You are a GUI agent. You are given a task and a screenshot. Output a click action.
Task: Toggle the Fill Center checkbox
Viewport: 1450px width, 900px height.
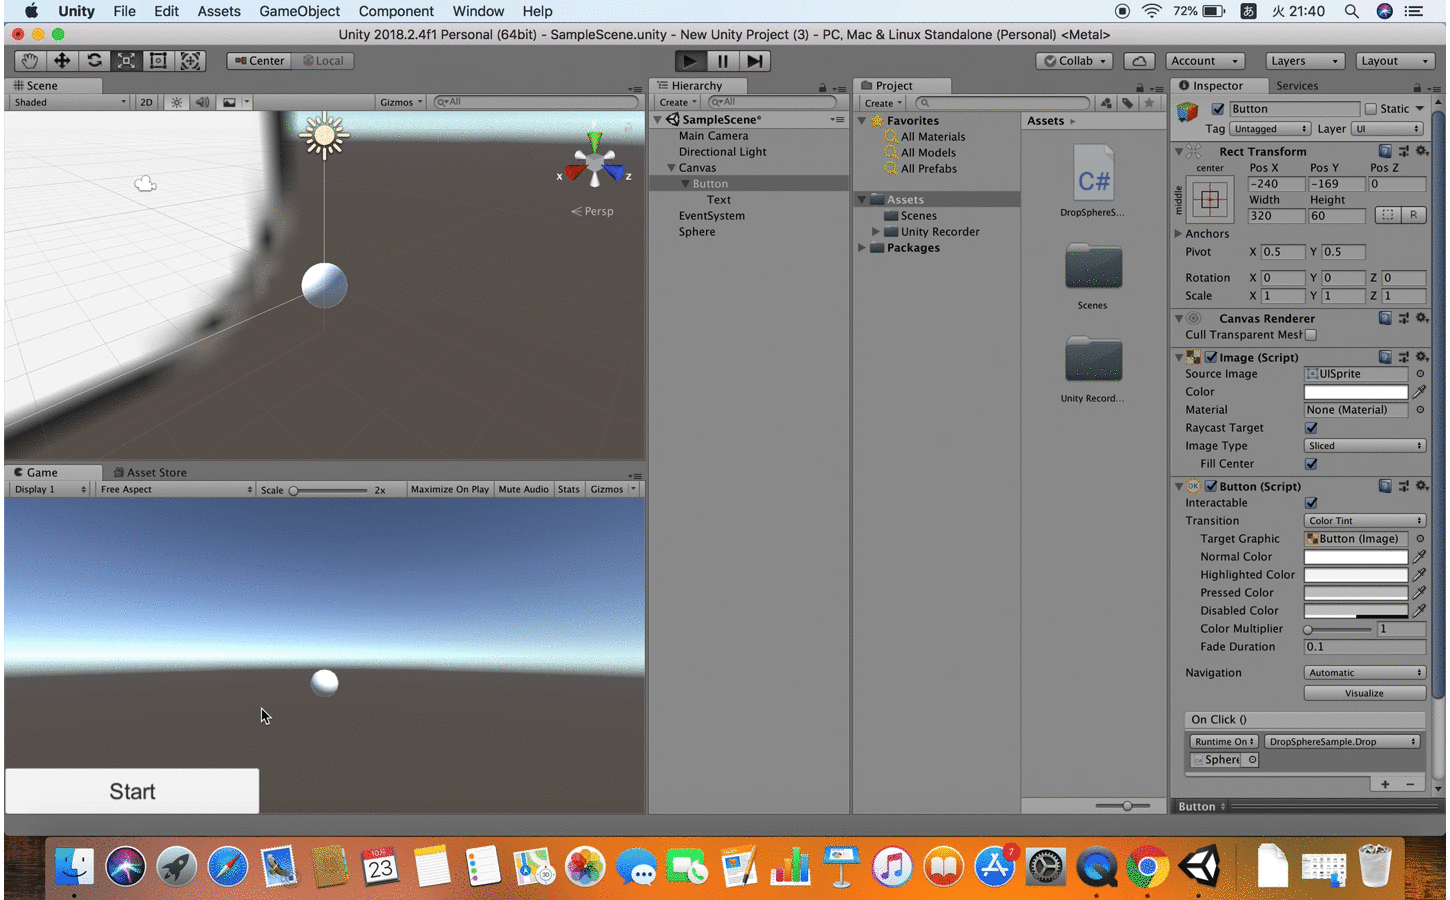coord(1310,463)
